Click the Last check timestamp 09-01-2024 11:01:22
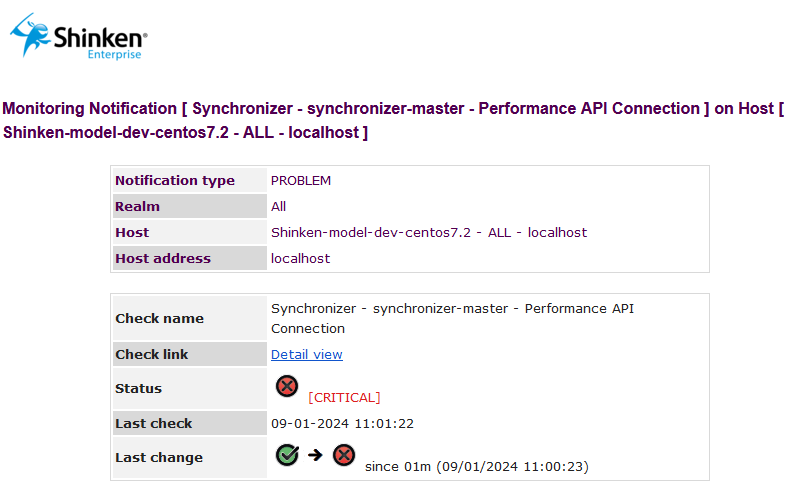Image resolution: width=789 pixels, height=493 pixels. click(342, 423)
